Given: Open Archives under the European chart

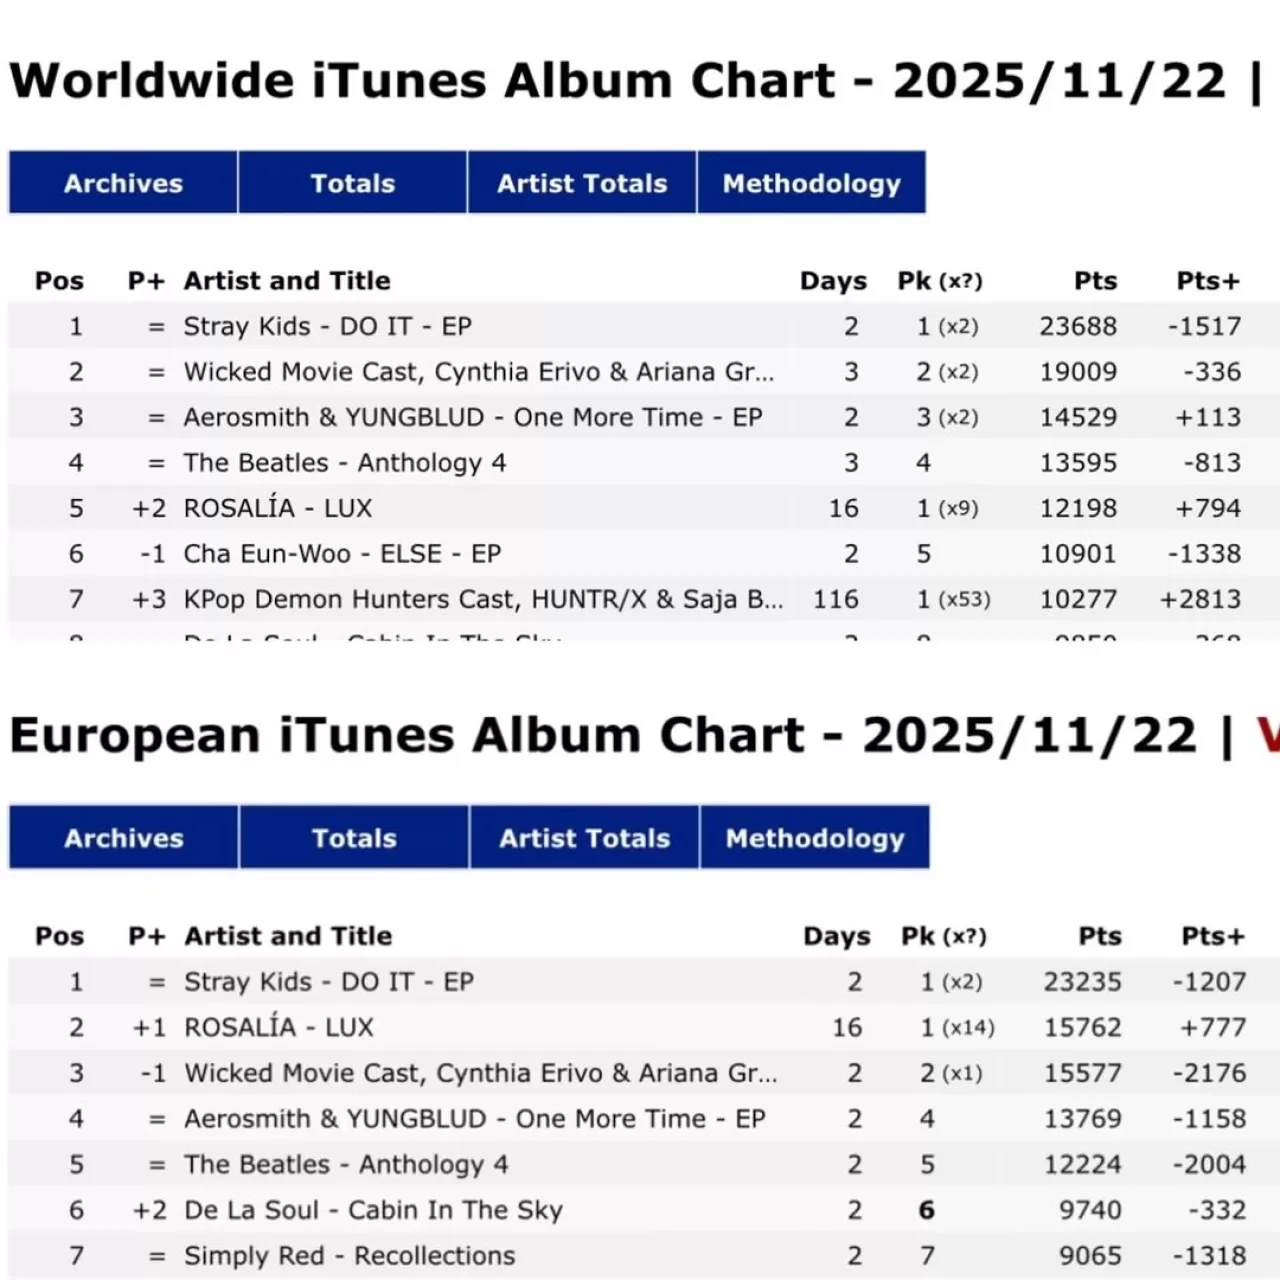Looking at the screenshot, I should 122,838.
